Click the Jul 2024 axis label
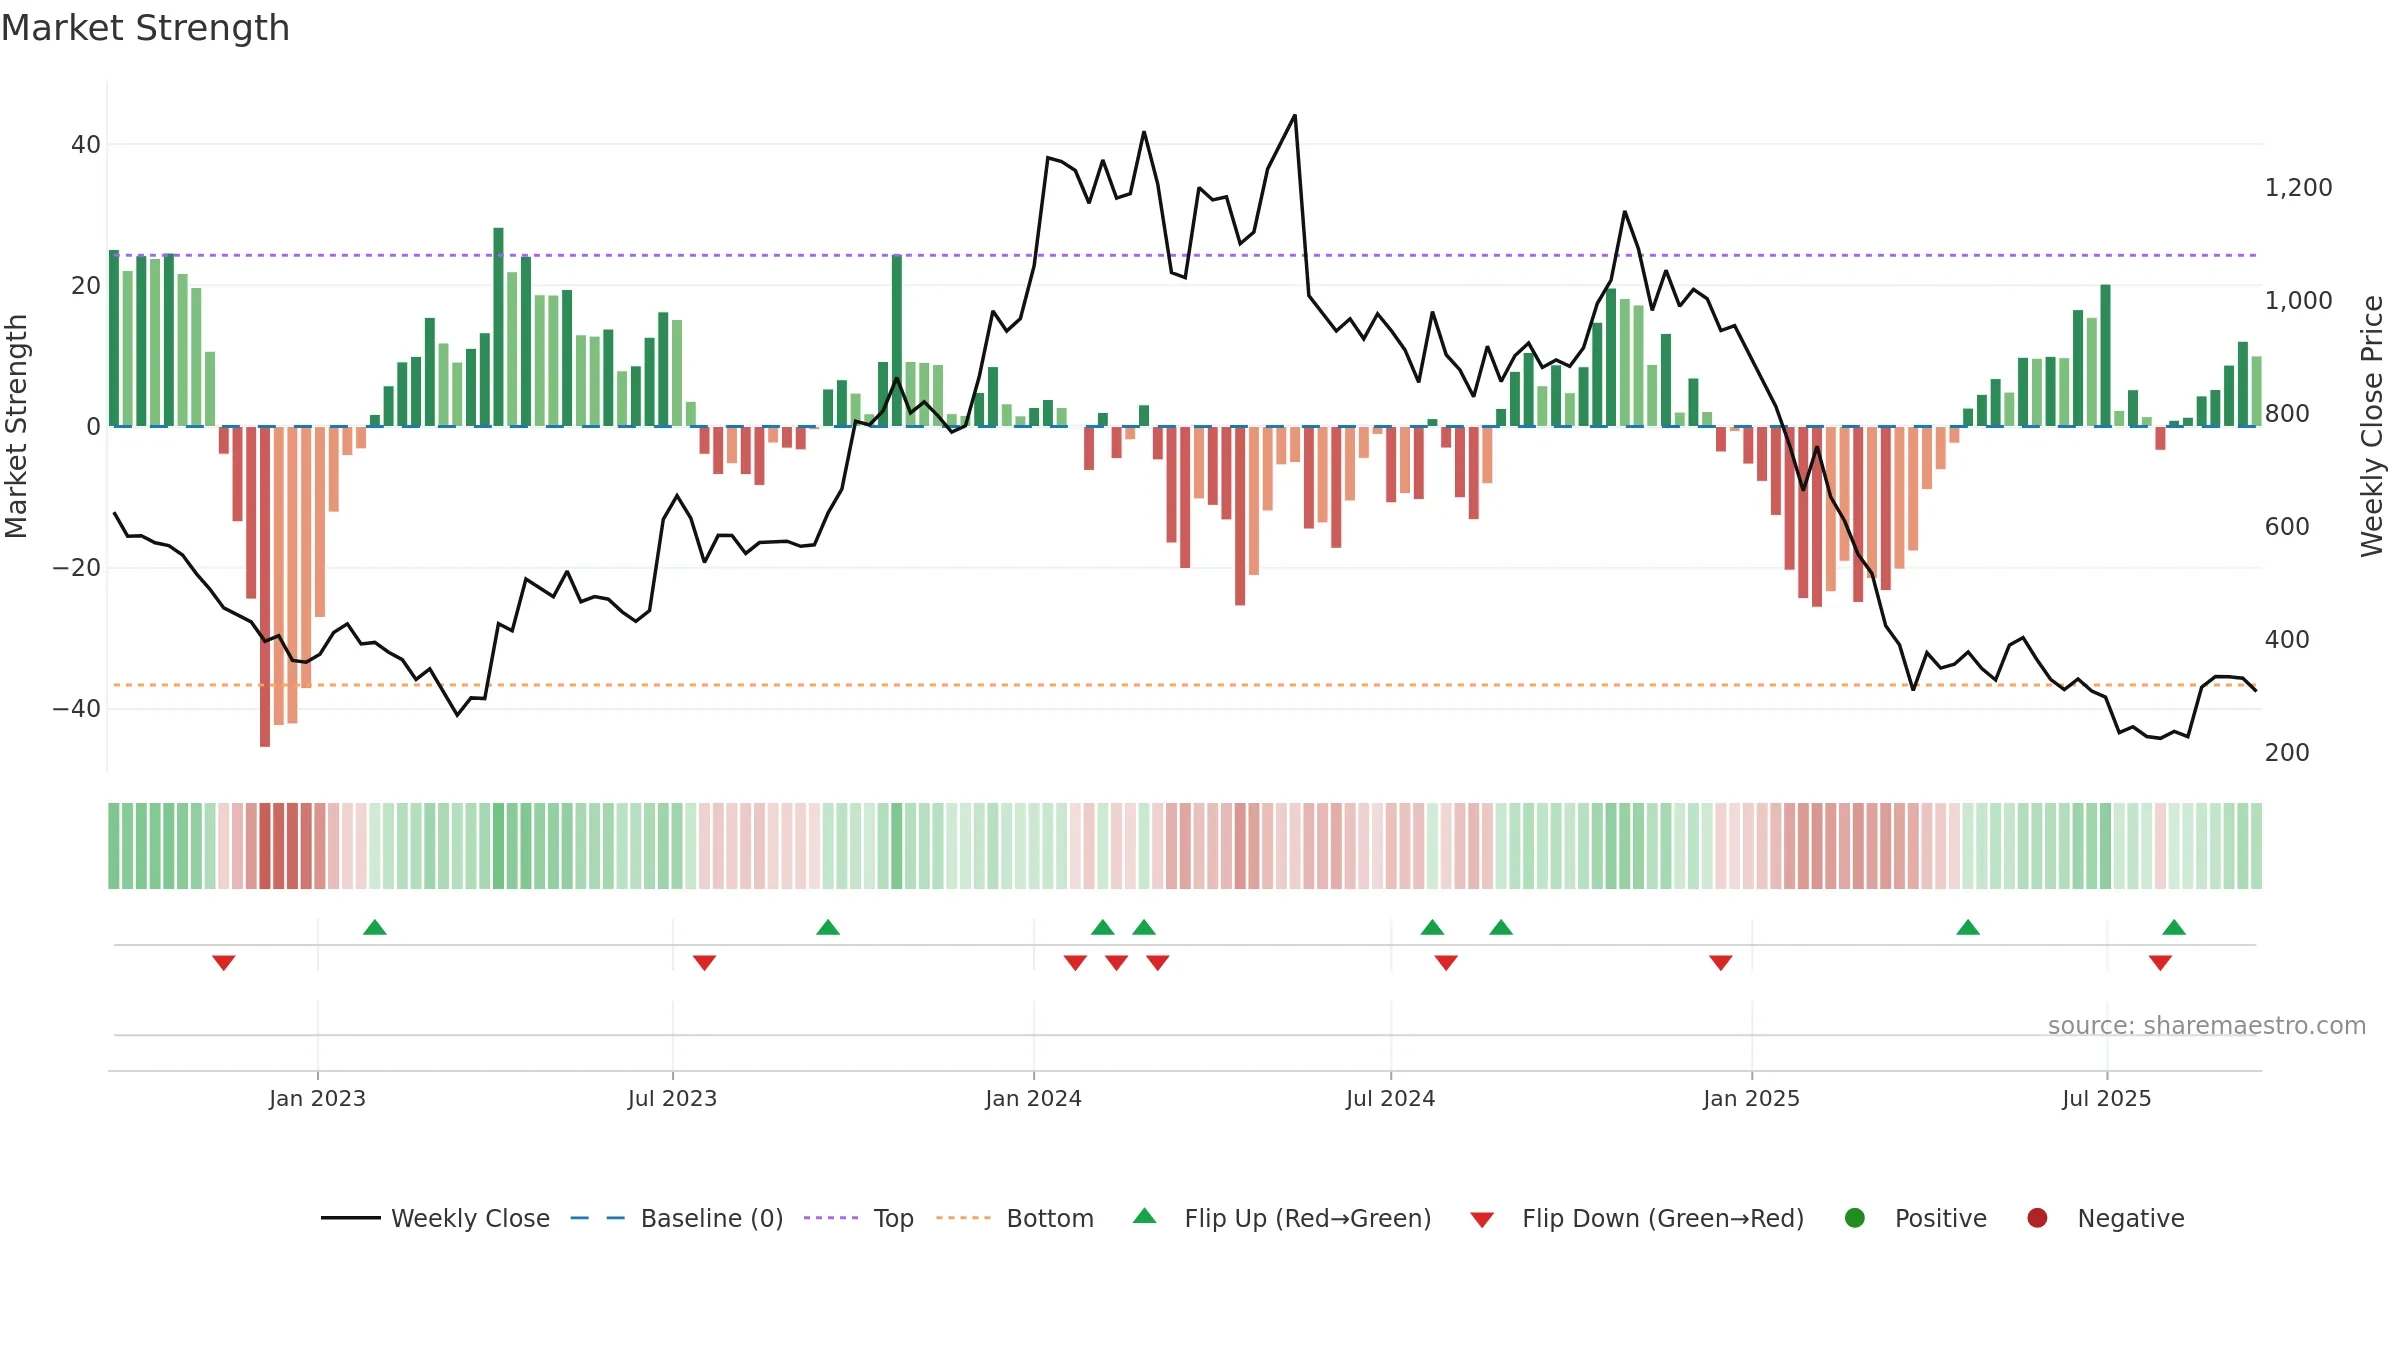 [x=1390, y=1098]
